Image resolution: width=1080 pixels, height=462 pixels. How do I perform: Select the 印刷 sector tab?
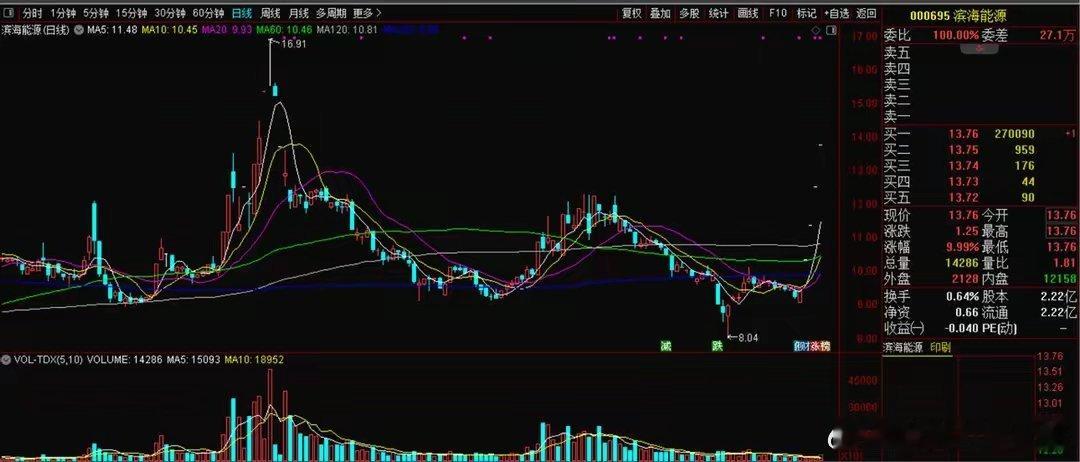940,346
